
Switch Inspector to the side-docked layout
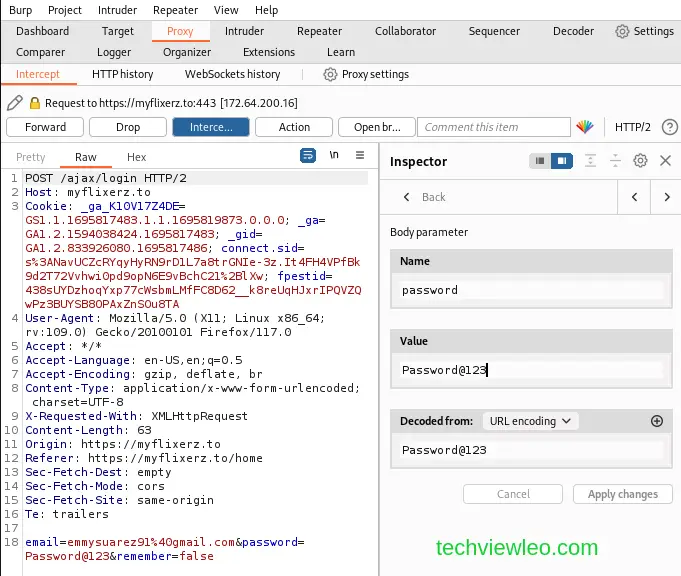point(562,161)
